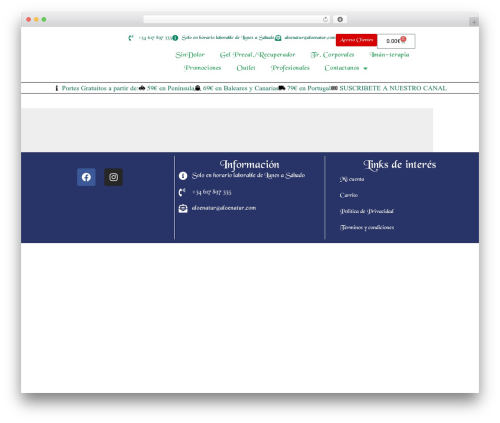The height and width of the screenshot is (423, 500).
Task: Reload page with browser refresh icon
Action: (325, 20)
